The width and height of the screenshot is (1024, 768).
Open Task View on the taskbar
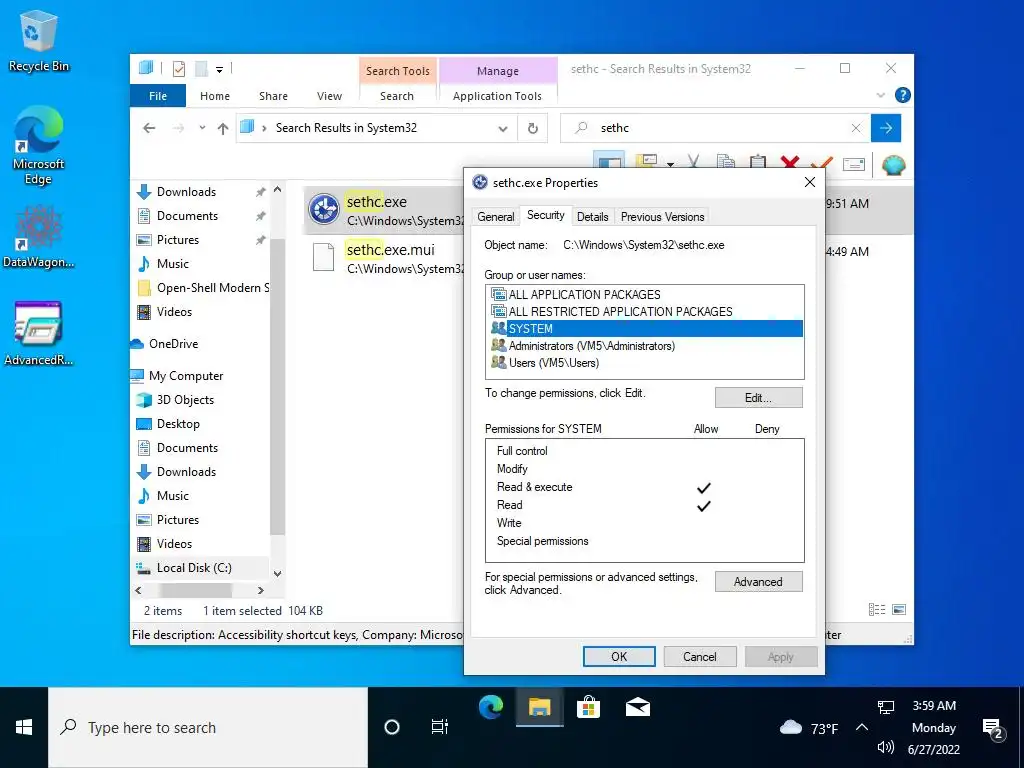click(x=440, y=727)
